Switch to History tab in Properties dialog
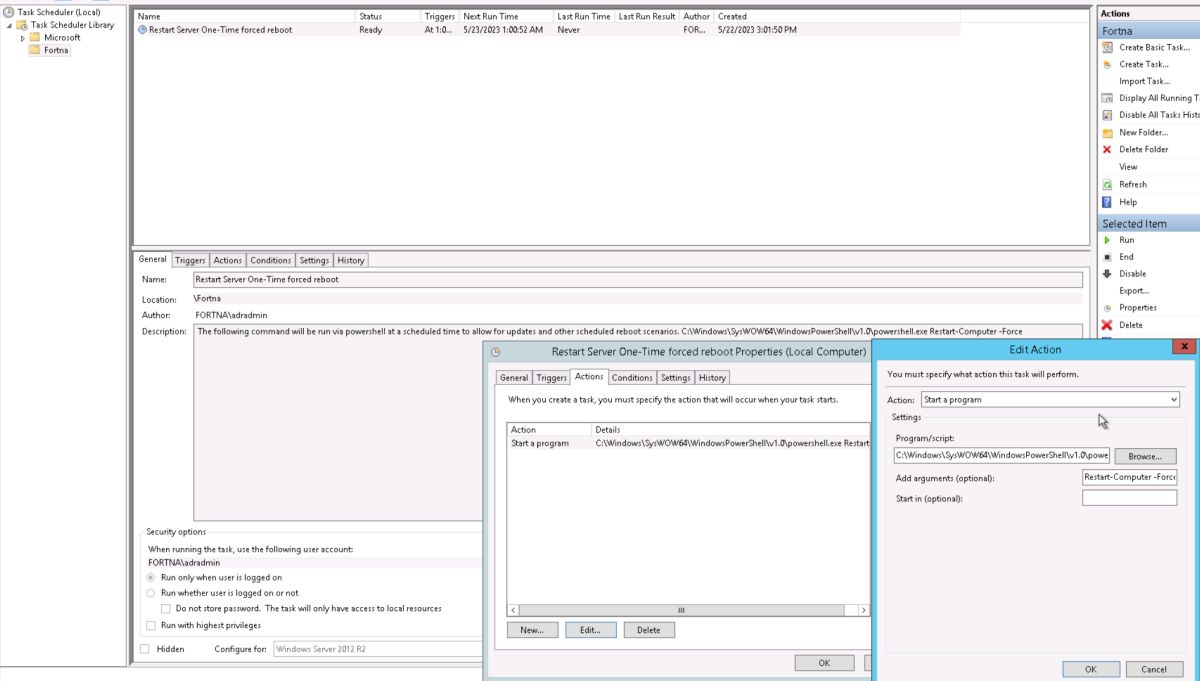1200x681 pixels. [x=712, y=378]
